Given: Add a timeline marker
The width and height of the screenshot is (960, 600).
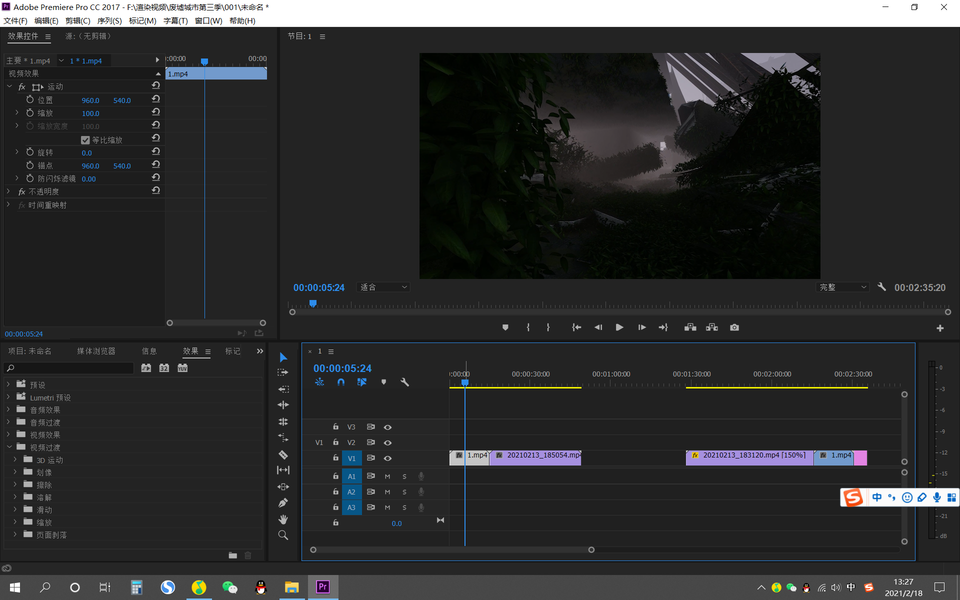Looking at the screenshot, I should pyautogui.click(x=383, y=382).
